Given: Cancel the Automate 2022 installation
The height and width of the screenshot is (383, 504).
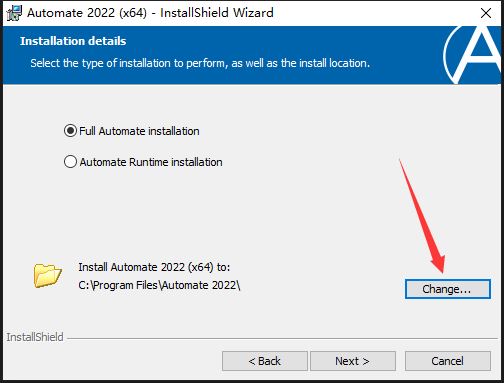Looking at the screenshot, I should click(x=448, y=361).
